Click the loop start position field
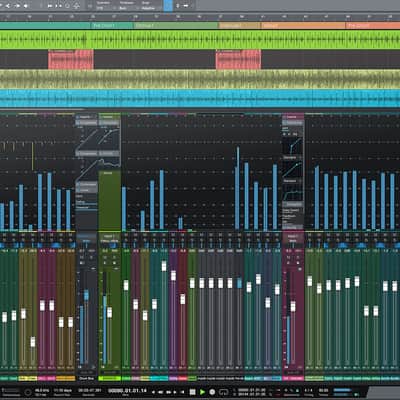 (x=252, y=390)
